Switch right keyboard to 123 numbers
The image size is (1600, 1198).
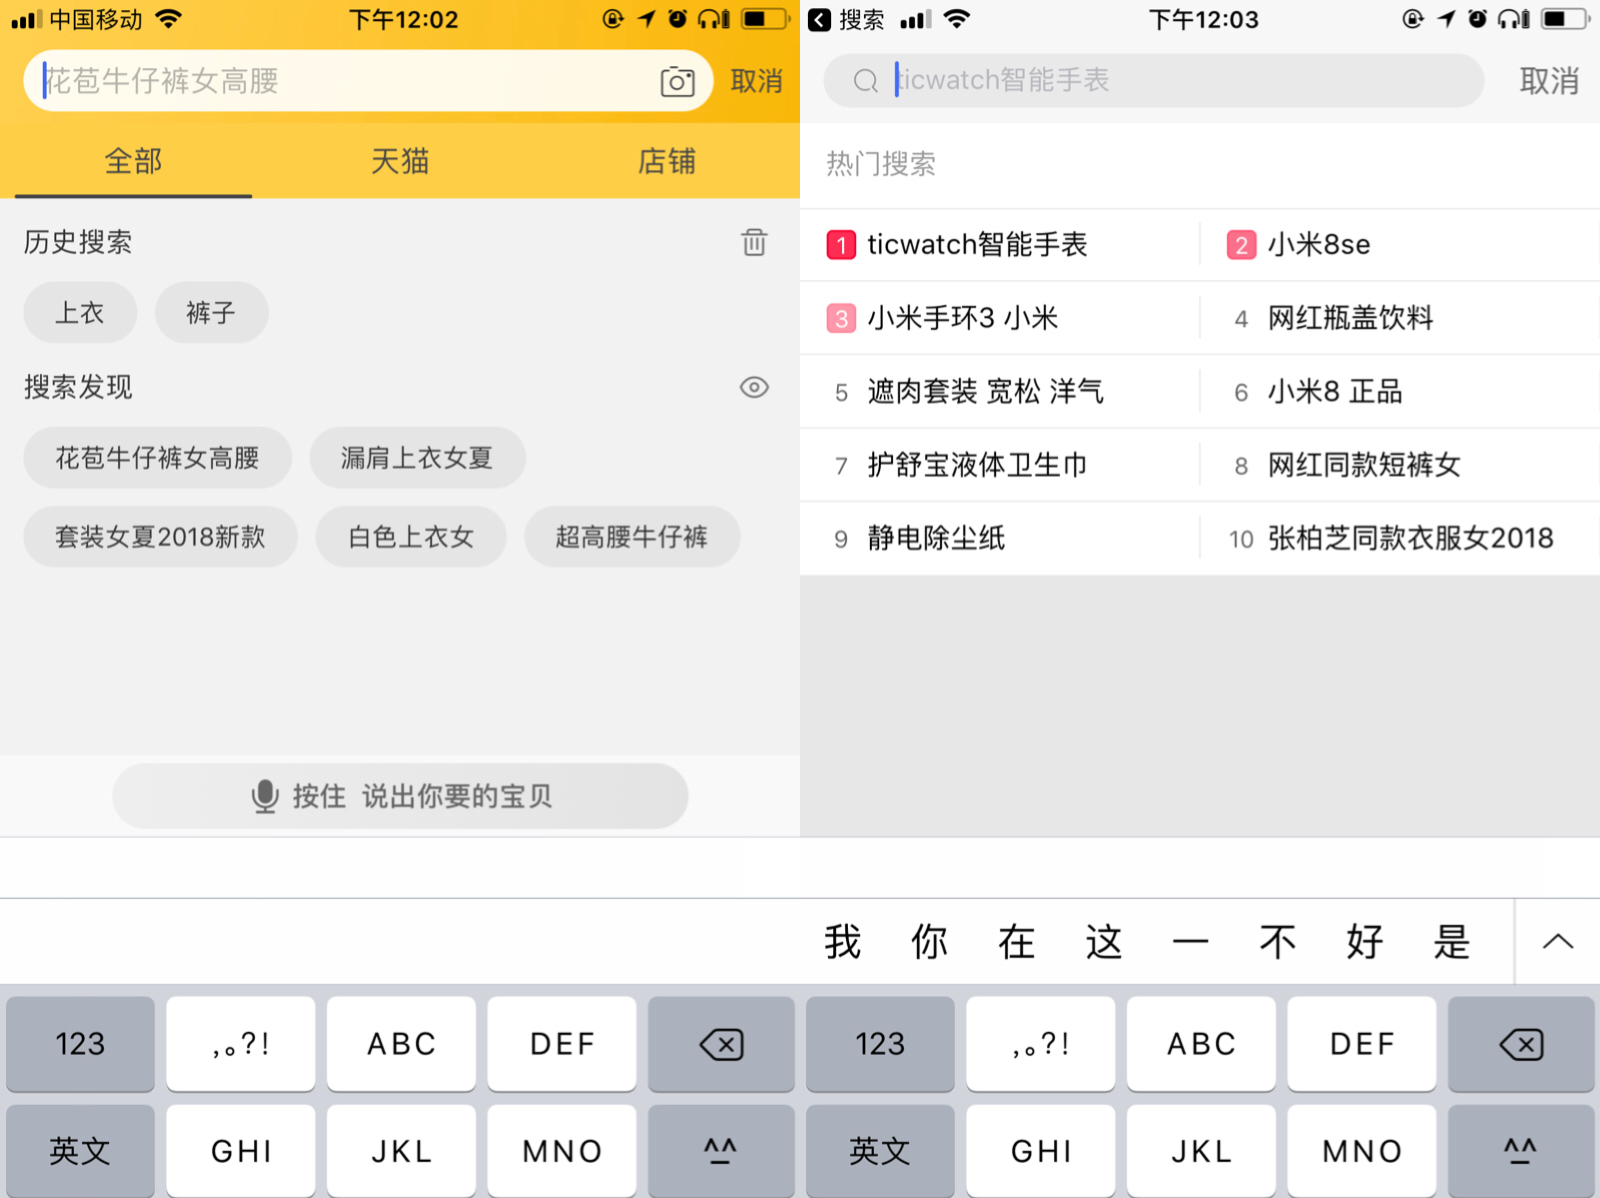tap(880, 1044)
